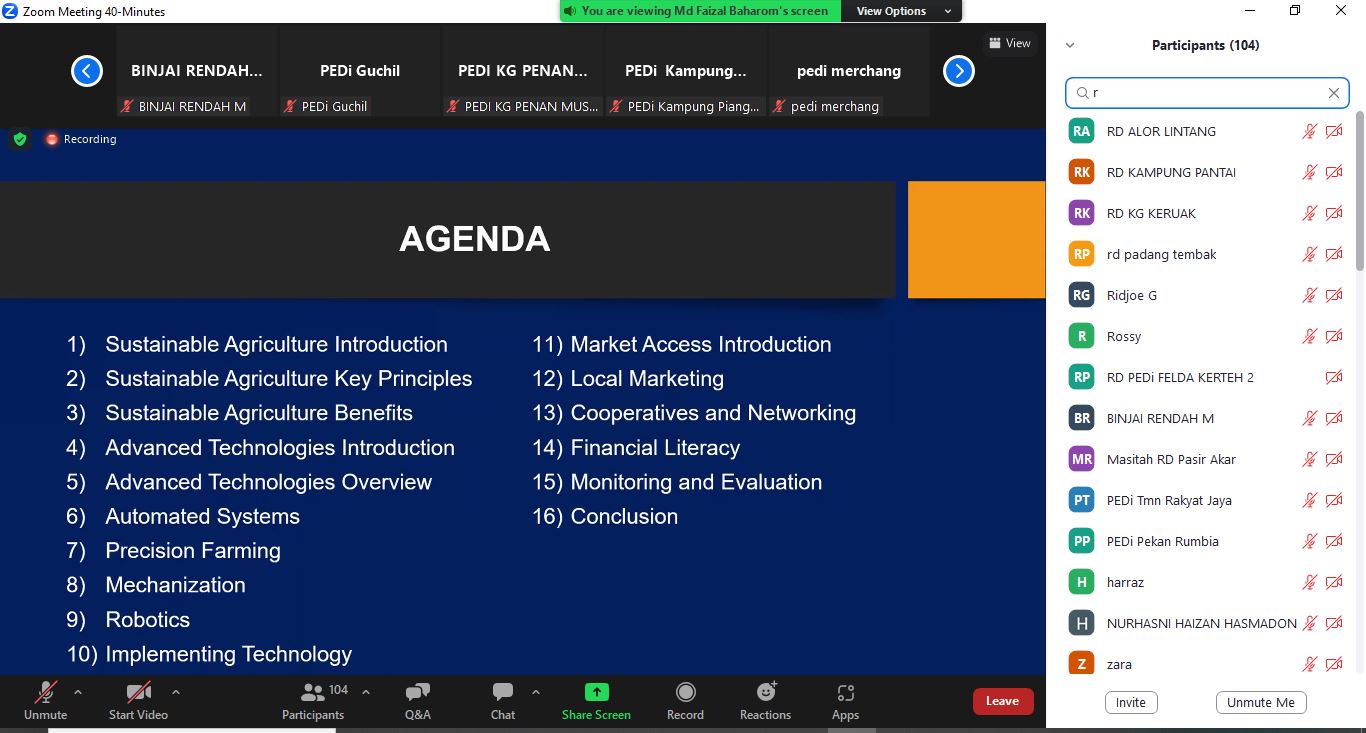Click the Zoom app icon in title bar
The width and height of the screenshot is (1366, 733).
click(11, 11)
